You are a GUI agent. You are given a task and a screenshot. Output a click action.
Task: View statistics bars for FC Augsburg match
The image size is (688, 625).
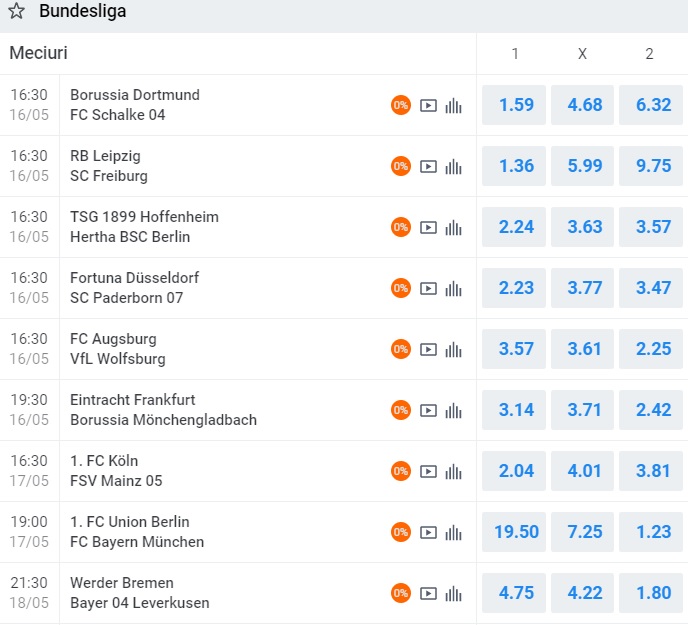point(454,349)
